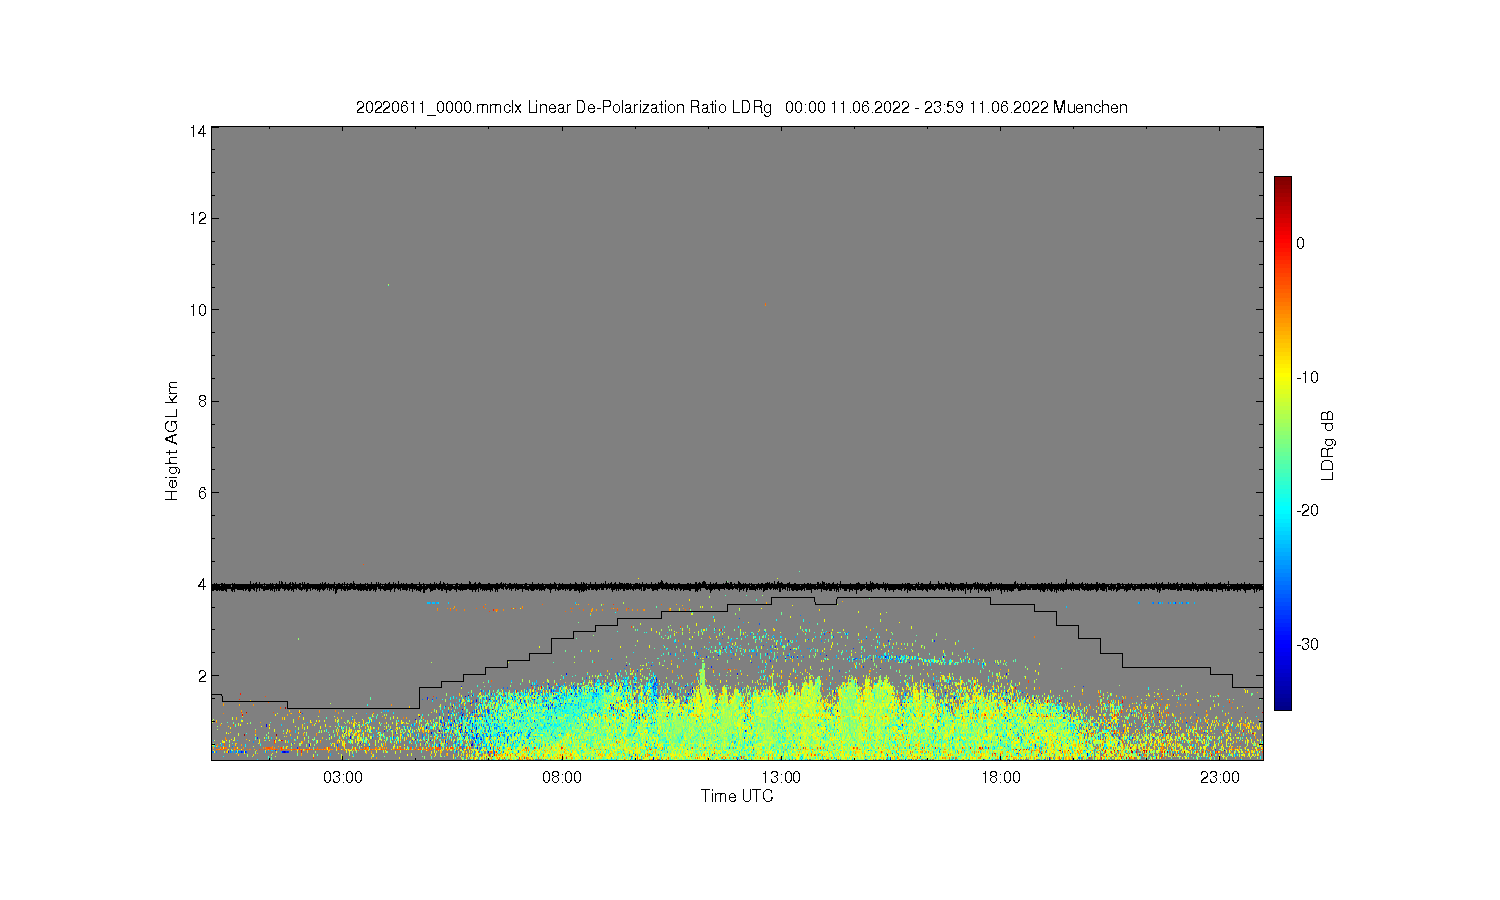Click the thick black horizontal line at 4 km
Image resolution: width=1500 pixels, height=900 pixels.
(737, 587)
